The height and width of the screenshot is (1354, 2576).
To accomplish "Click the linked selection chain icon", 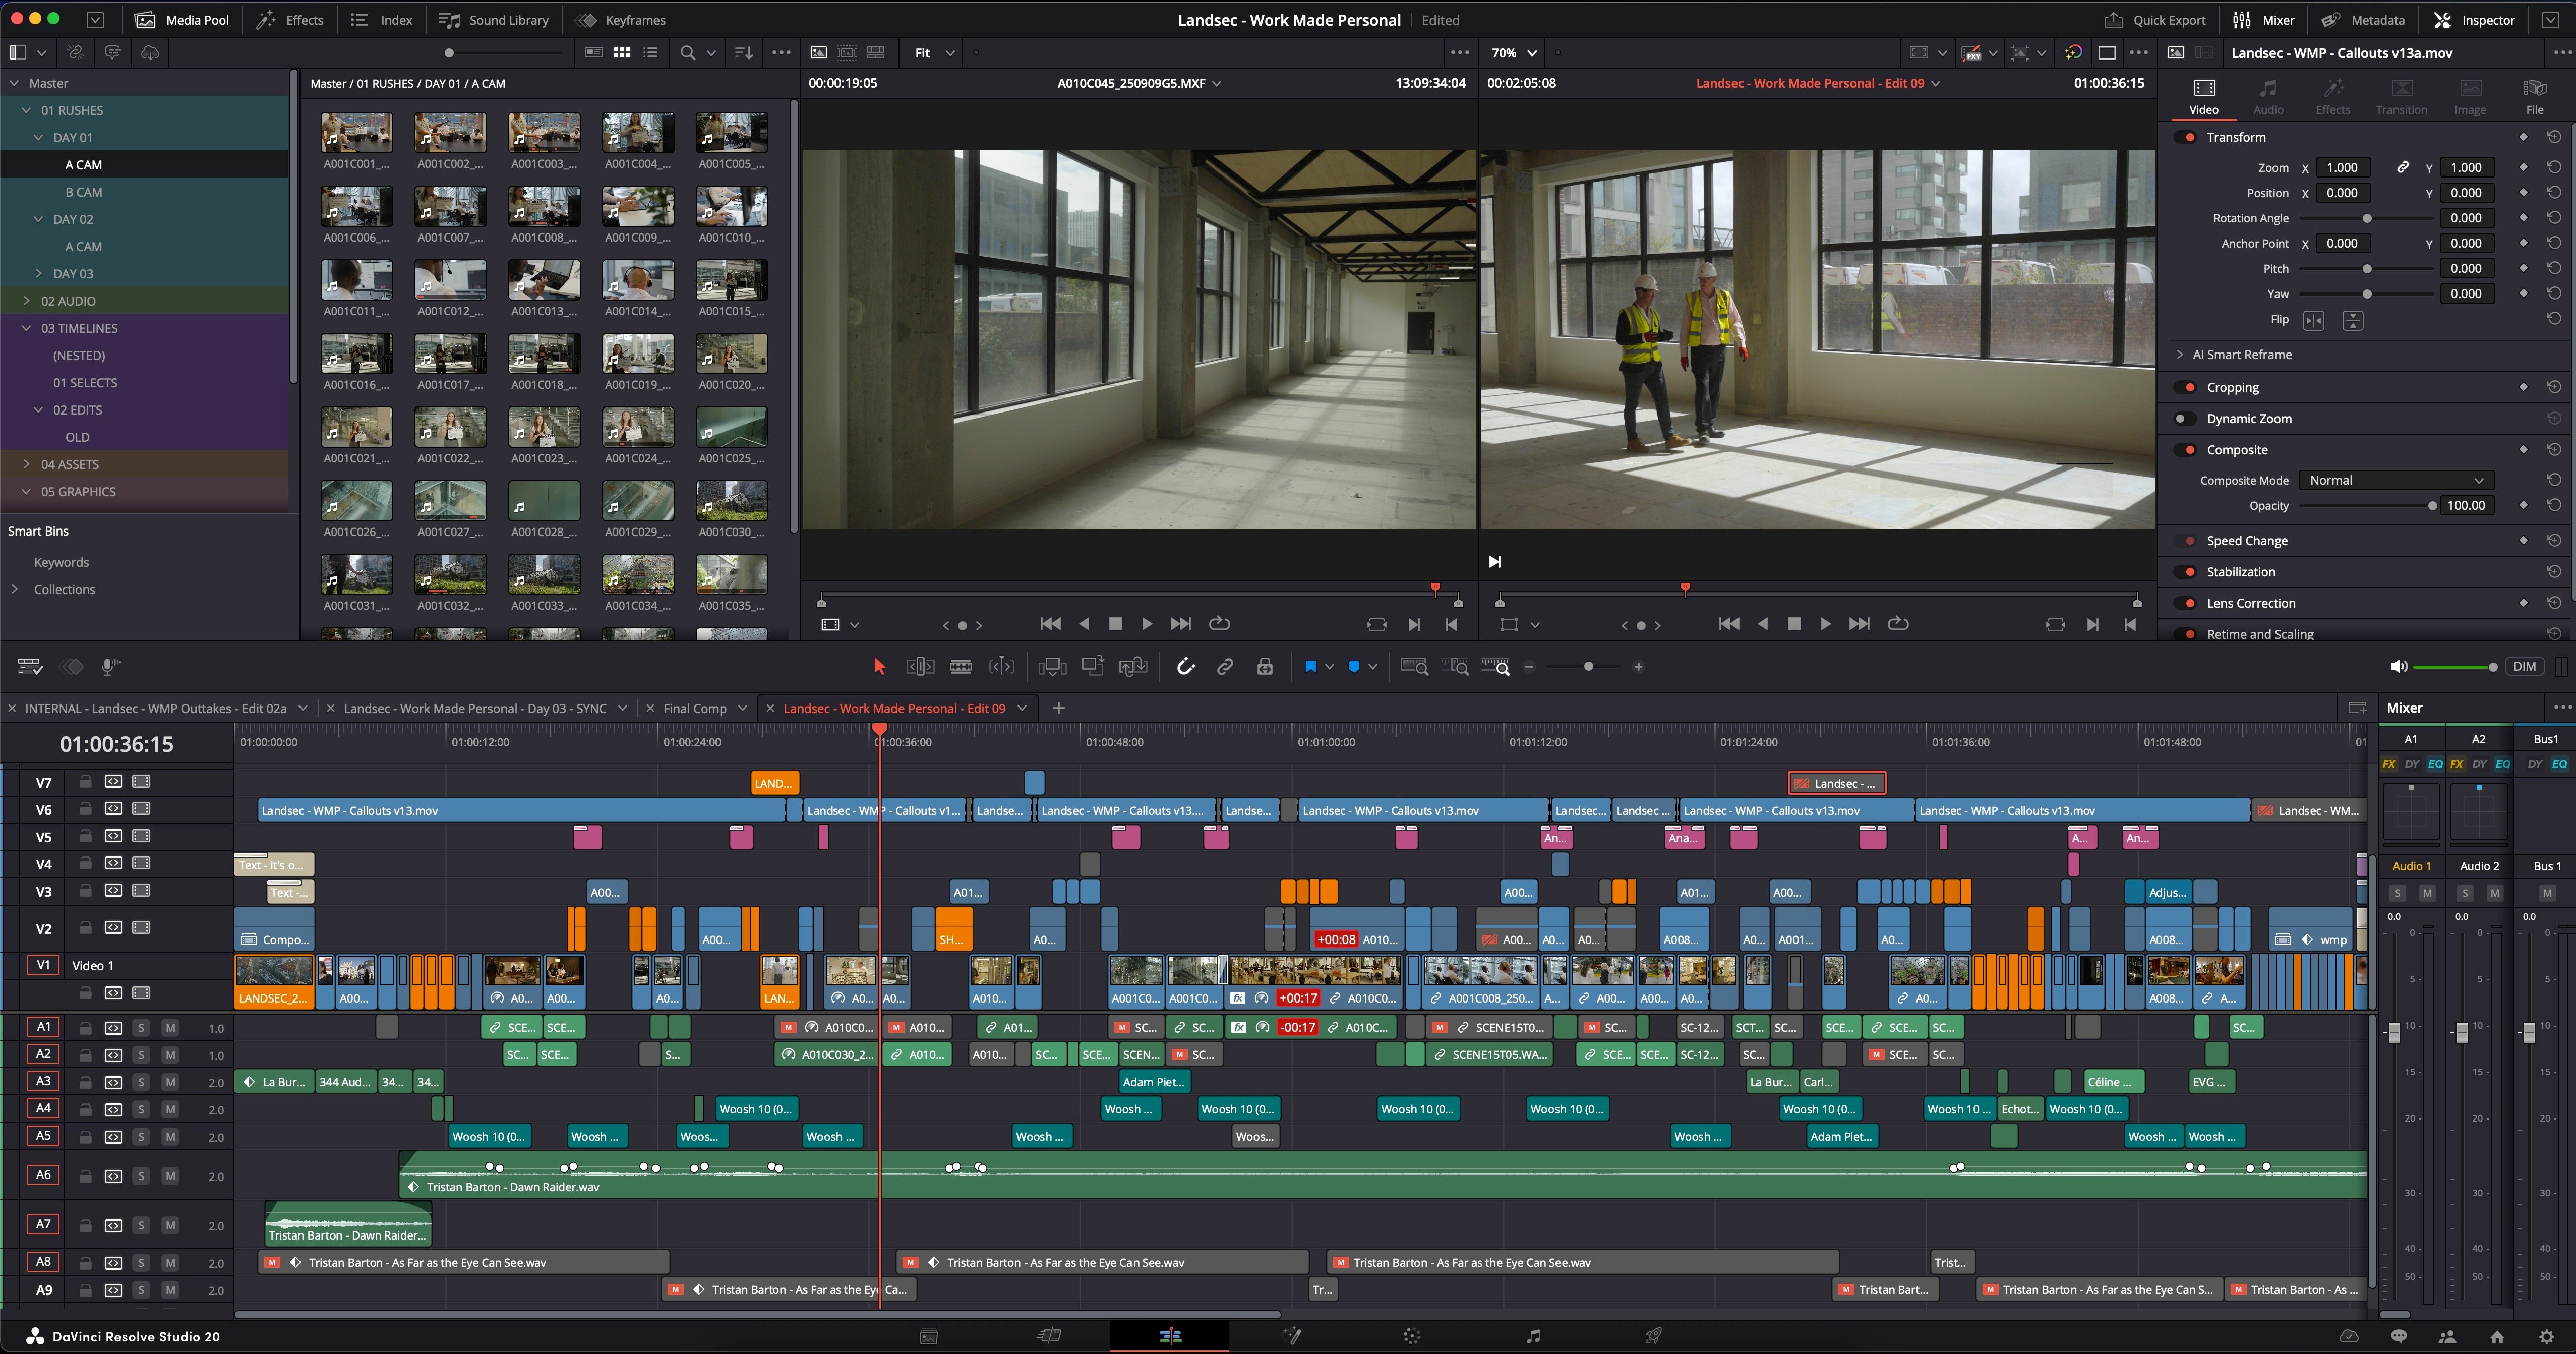I will [x=1225, y=667].
